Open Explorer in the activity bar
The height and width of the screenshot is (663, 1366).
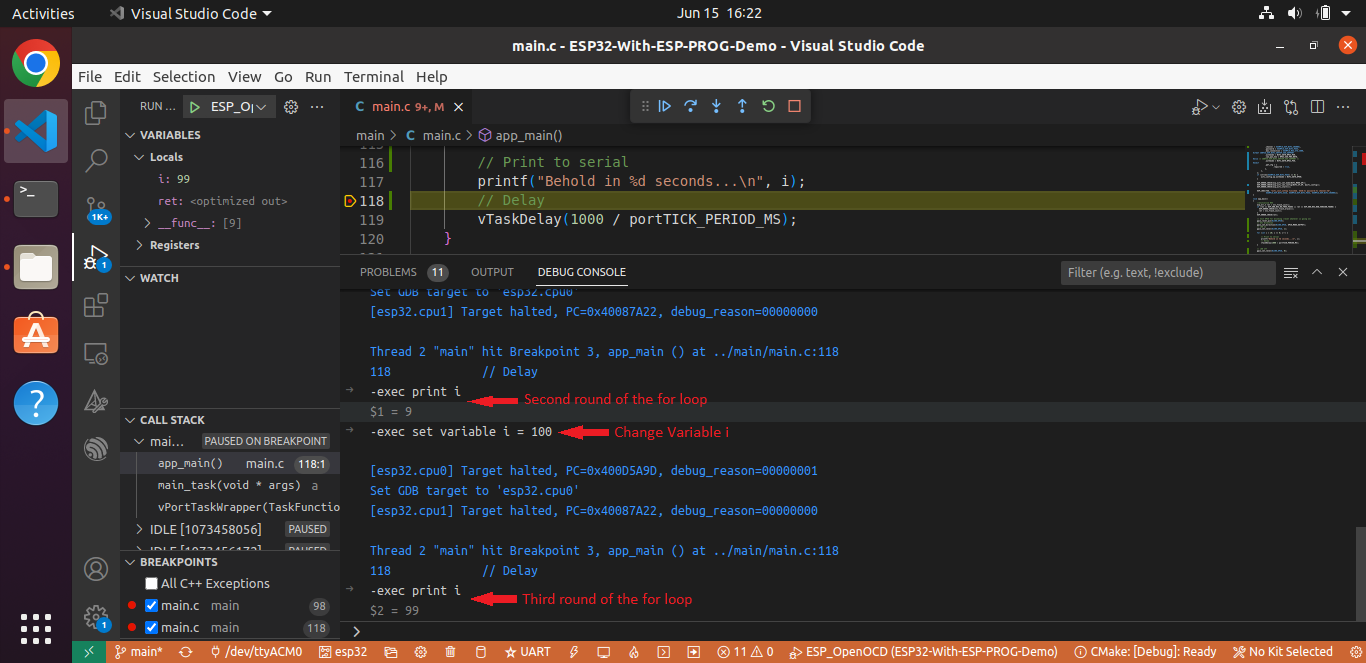click(x=96, y=113)
